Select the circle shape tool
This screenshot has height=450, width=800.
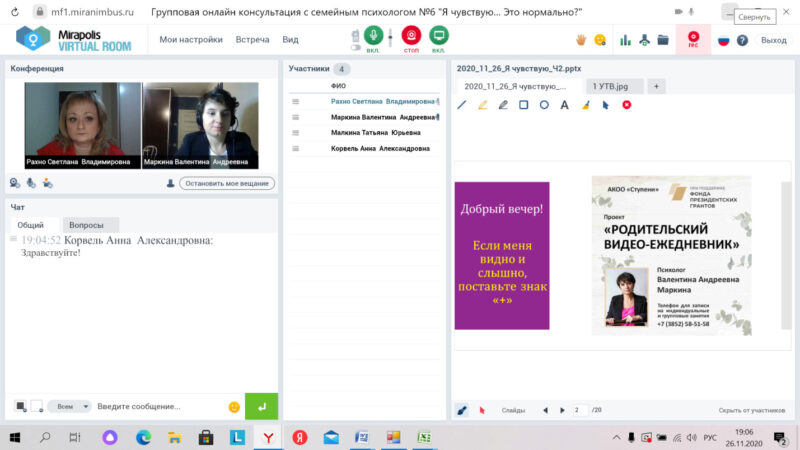(544, 105)
